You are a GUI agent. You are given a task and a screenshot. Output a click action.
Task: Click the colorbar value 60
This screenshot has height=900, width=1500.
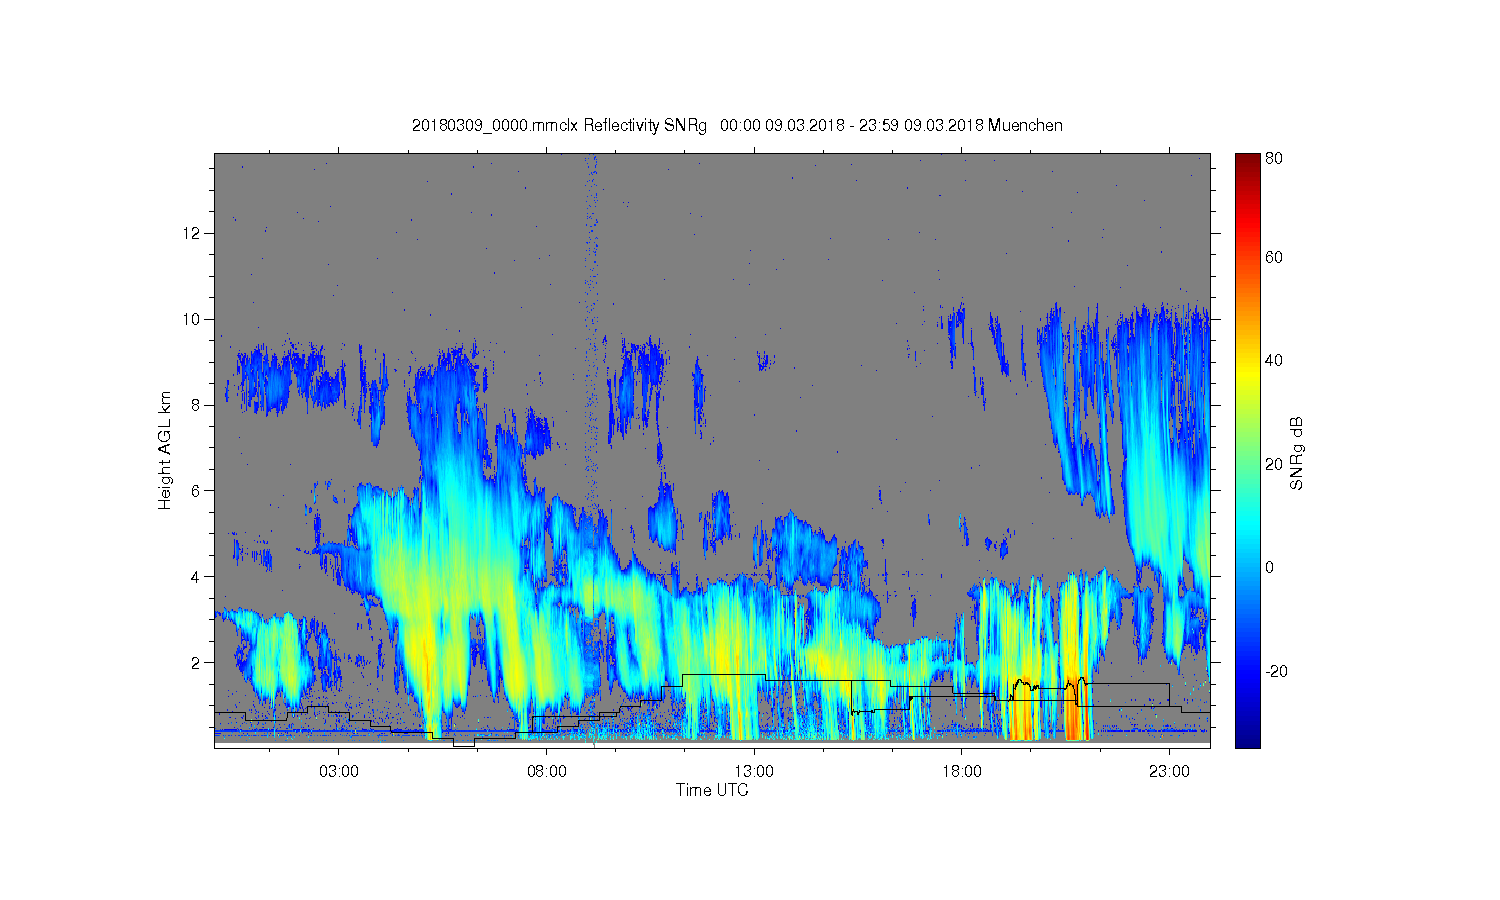click(x=1274, y=258)
